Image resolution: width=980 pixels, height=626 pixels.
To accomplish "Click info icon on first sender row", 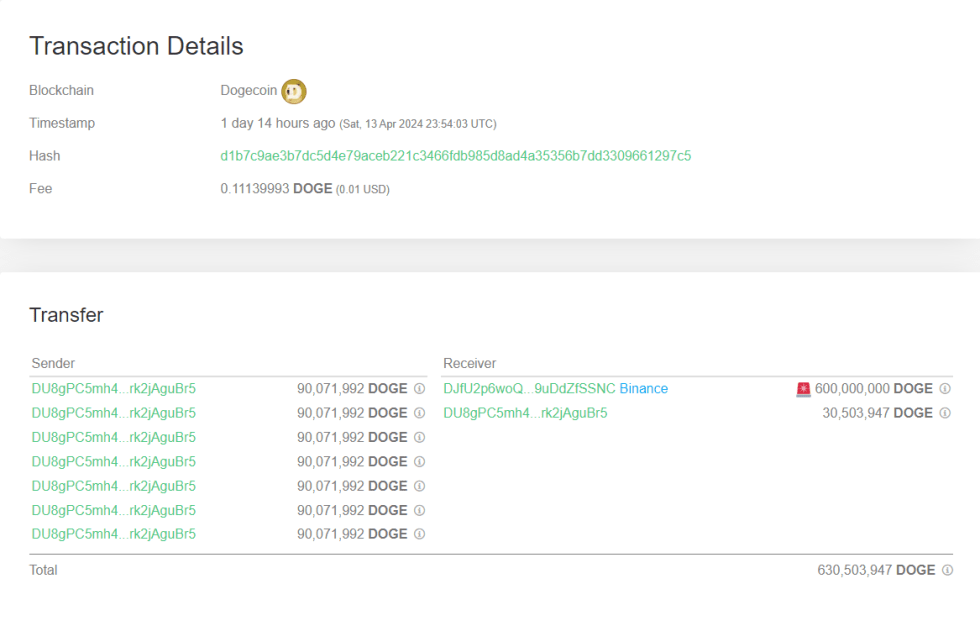I will tap(419, 388).
